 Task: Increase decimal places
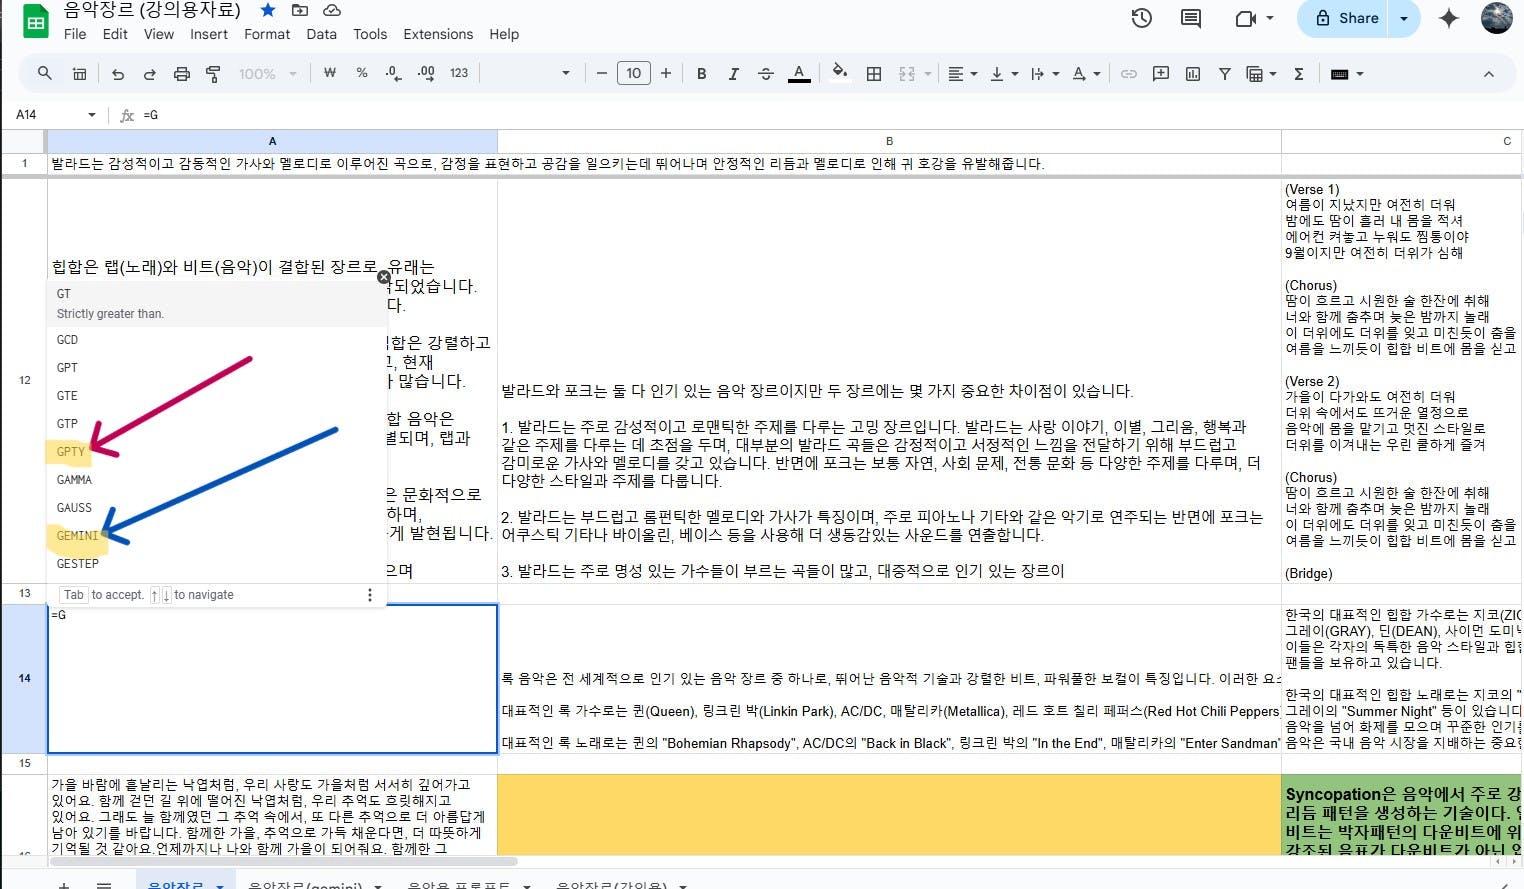(426, 73)
